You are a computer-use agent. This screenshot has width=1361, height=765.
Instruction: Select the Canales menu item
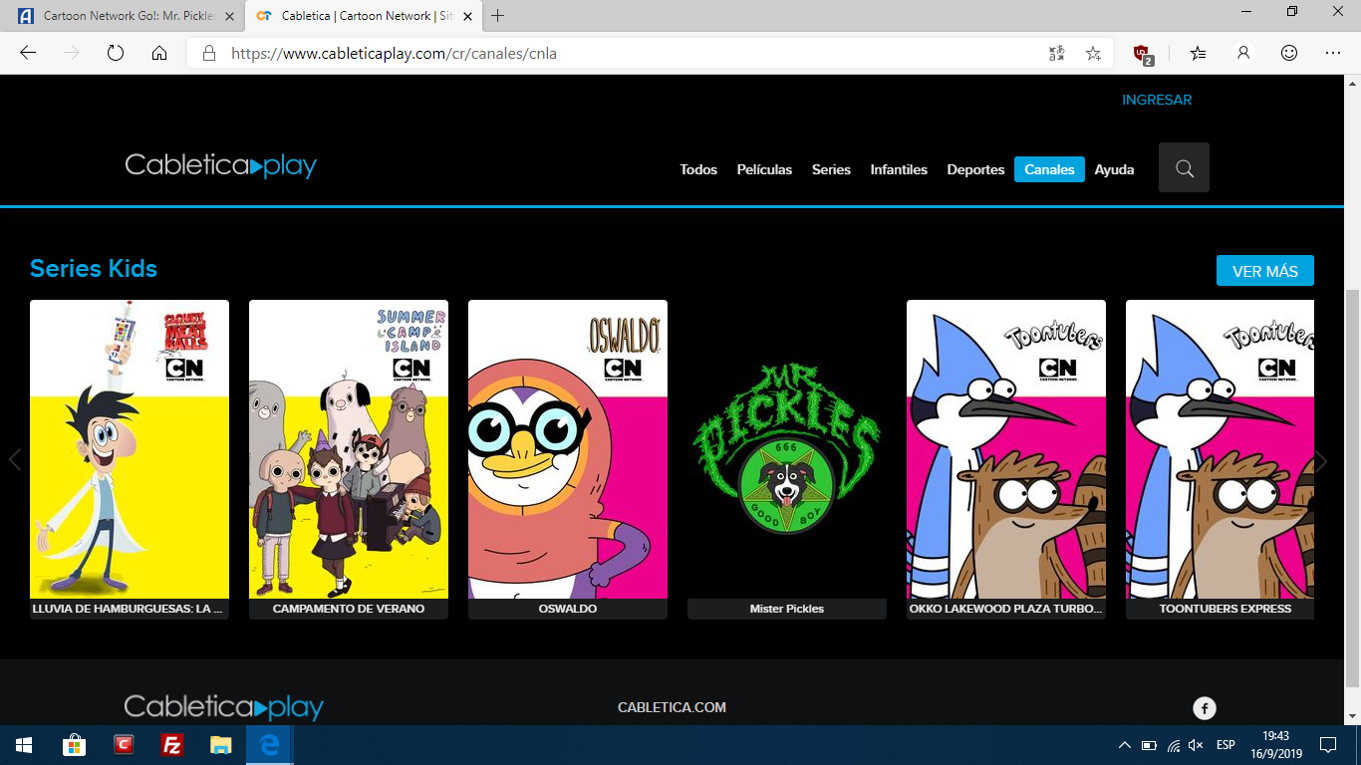pyautogui.click(x=1049, y=170)
